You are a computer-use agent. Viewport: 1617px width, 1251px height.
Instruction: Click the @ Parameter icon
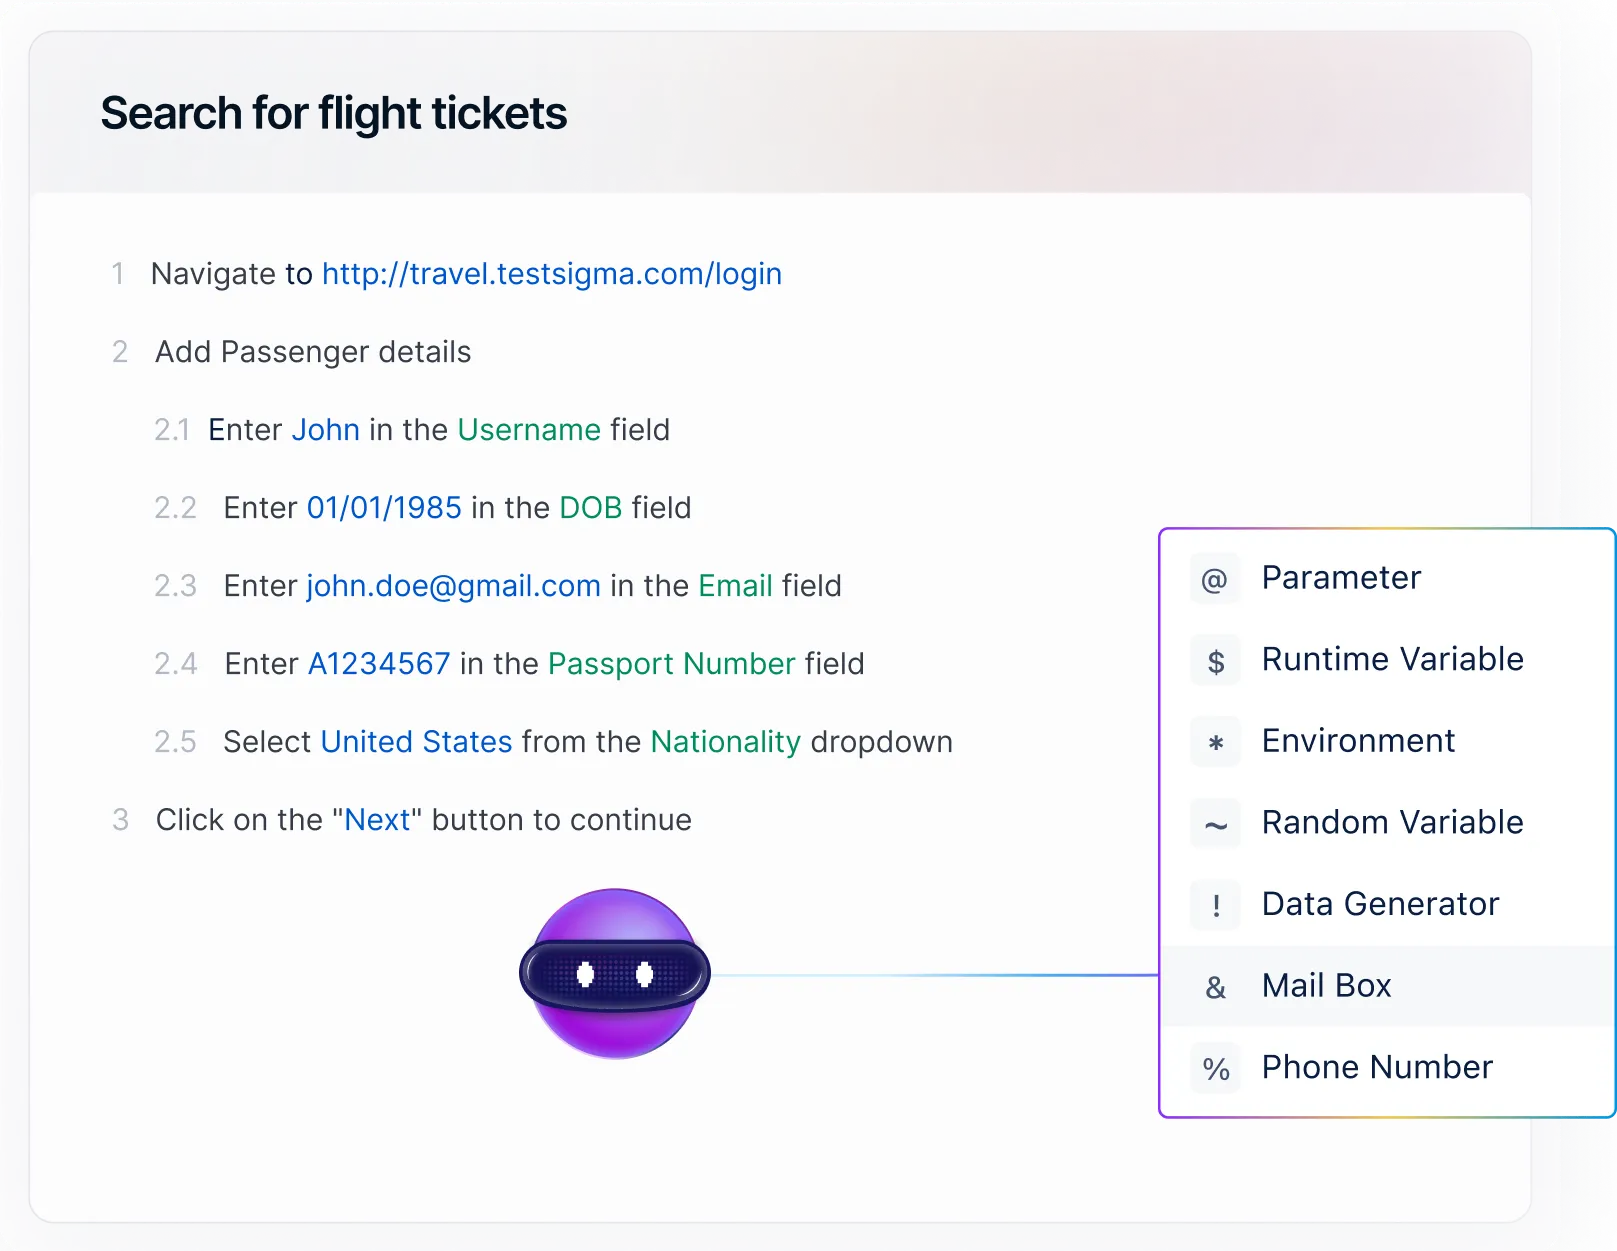(x=1215, y=579)
